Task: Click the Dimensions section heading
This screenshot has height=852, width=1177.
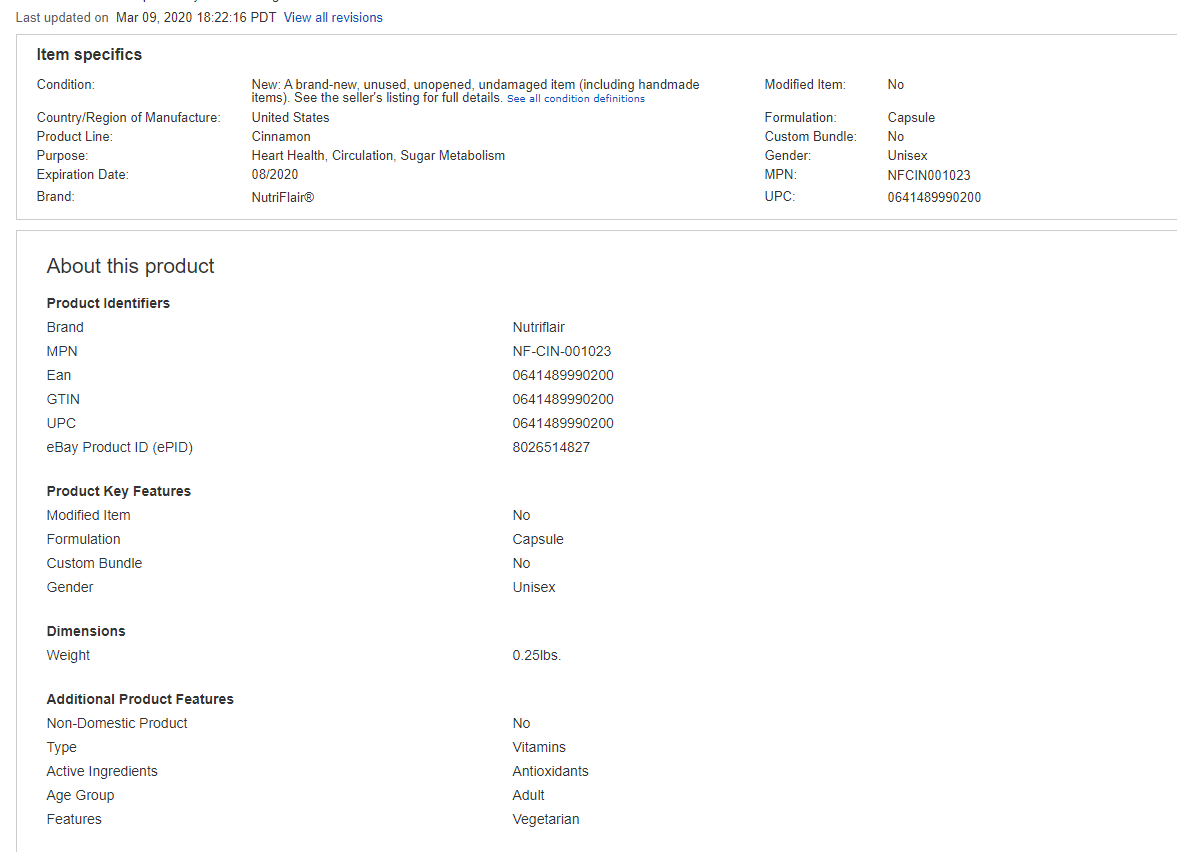Action: point(86,631)
